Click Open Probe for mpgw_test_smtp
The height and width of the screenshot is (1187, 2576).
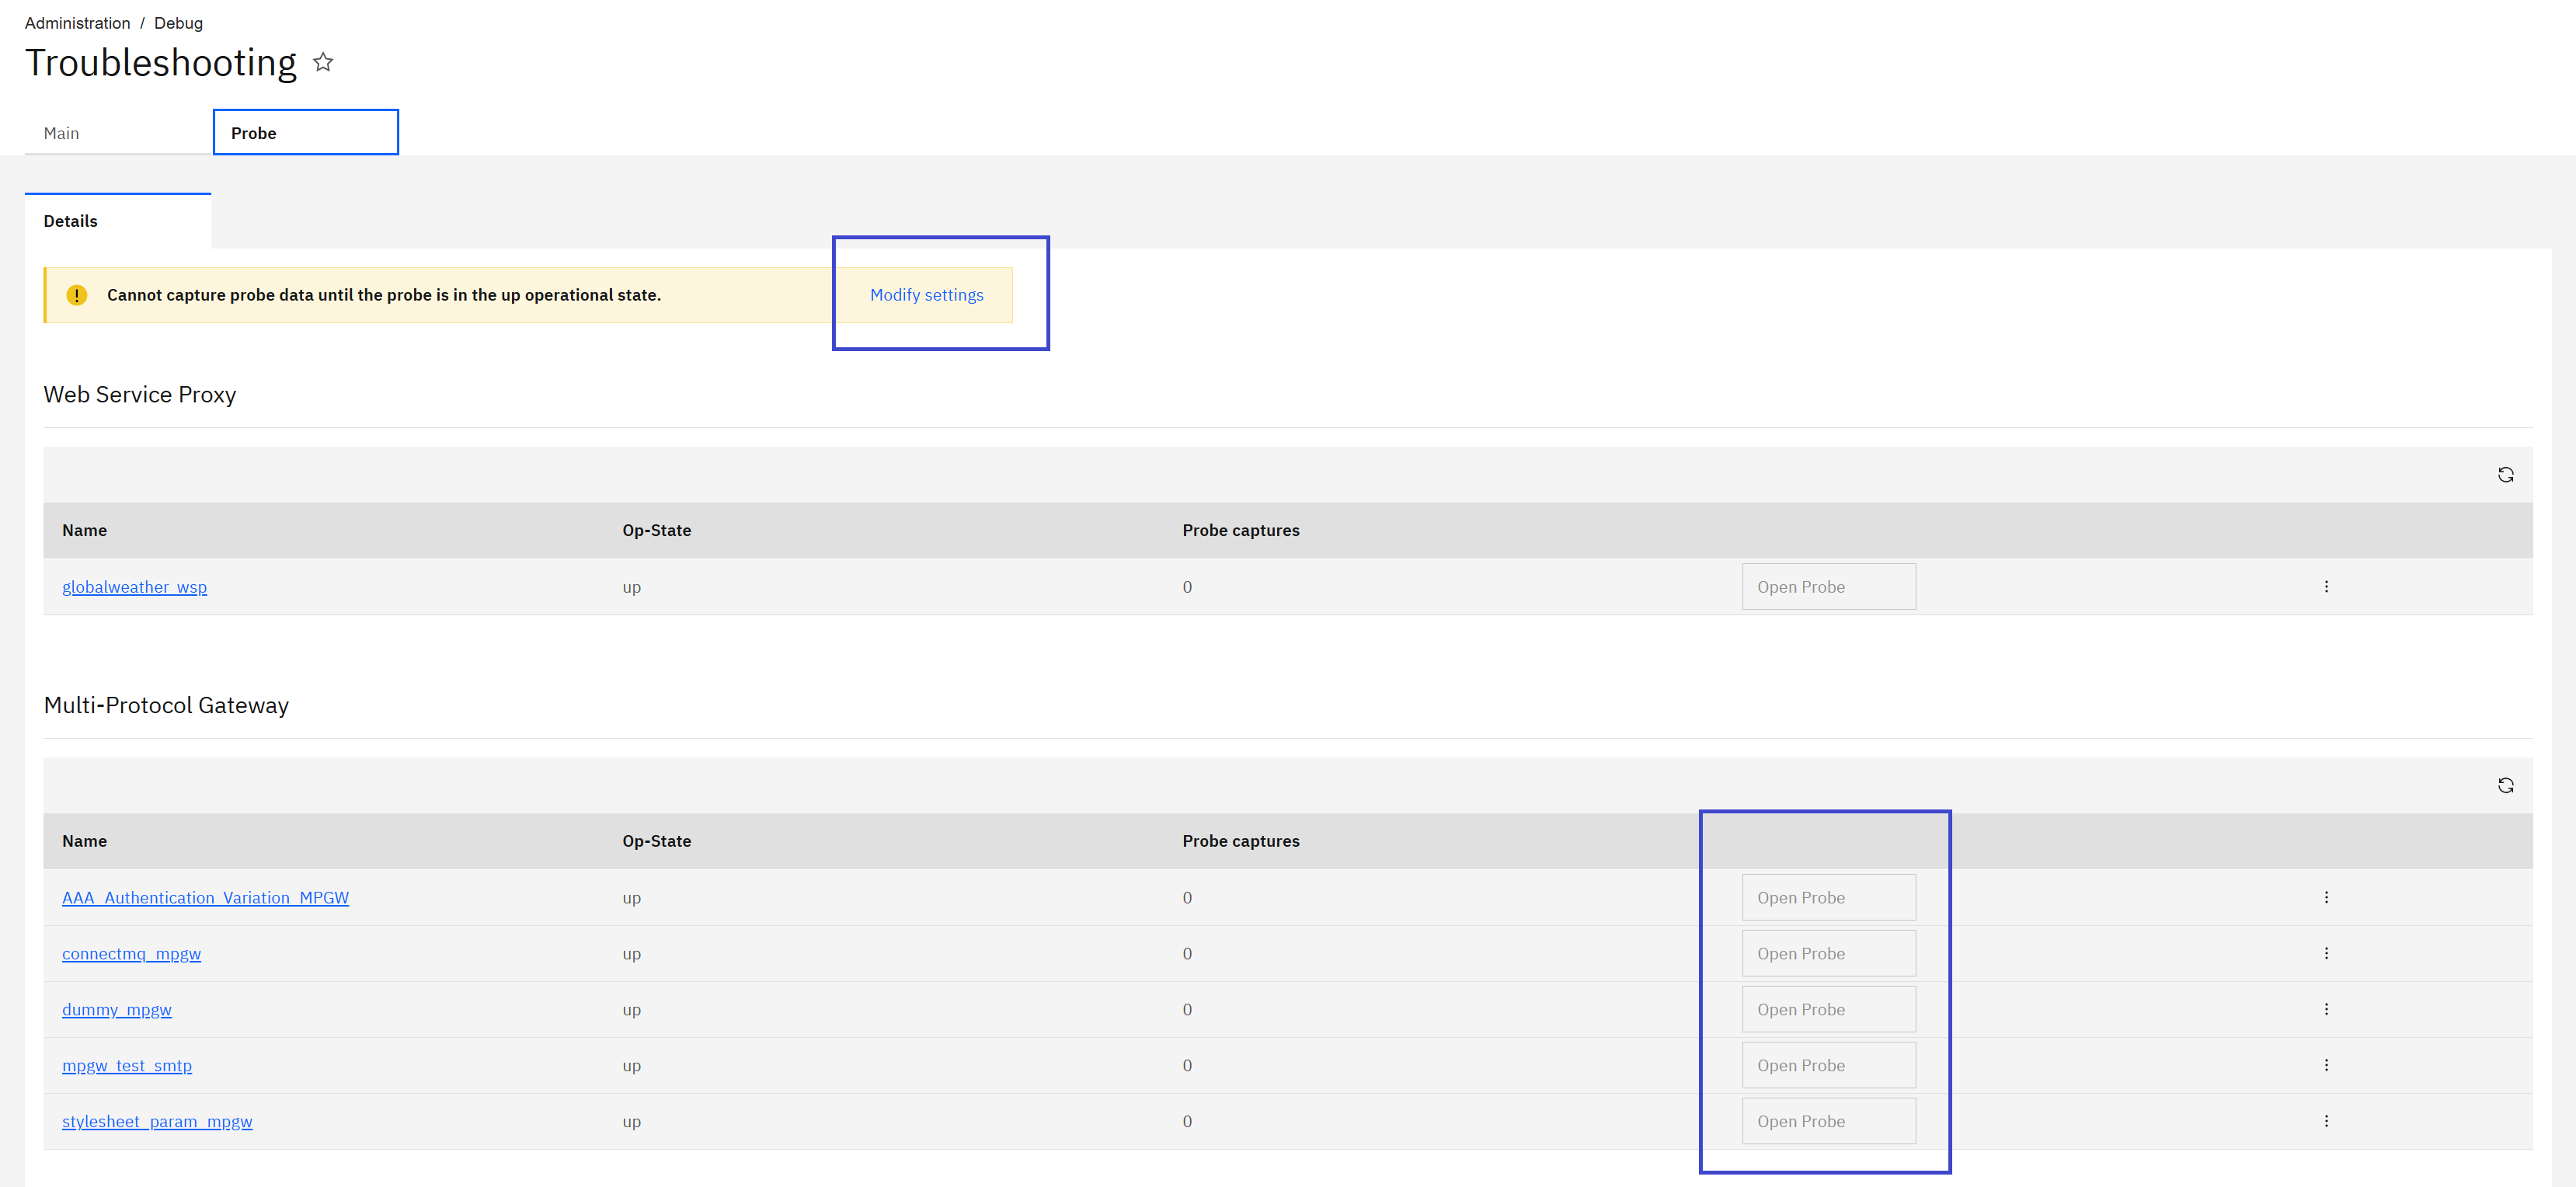click(1828, 1065)
